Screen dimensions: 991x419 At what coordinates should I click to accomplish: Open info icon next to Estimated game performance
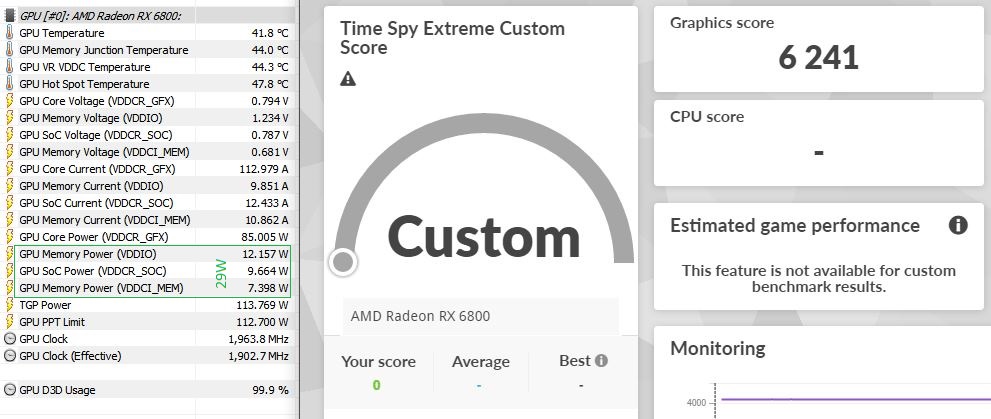point(958,225)
